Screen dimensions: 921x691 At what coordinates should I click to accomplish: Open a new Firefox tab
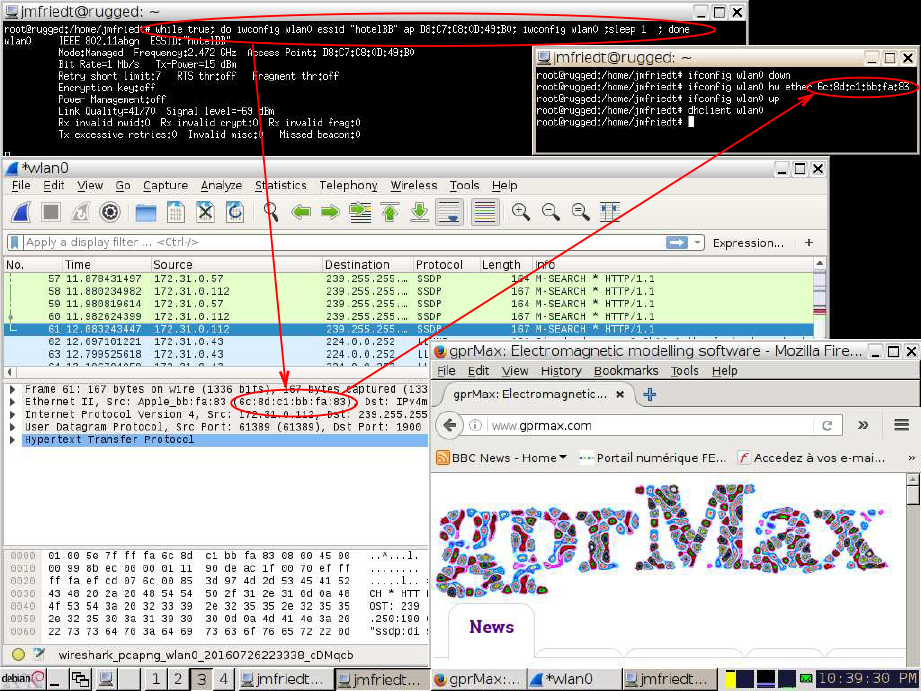click(650, 394)
